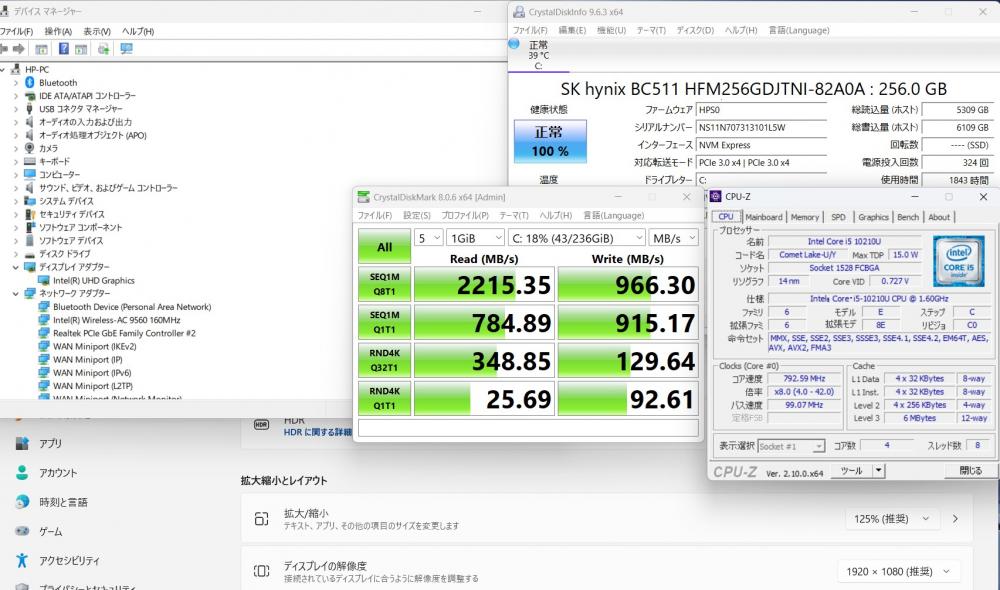This screenshot has width=1000, height=590.
Task: Switch to the About tab in CPU-Z
Action: tap(939, 217)
